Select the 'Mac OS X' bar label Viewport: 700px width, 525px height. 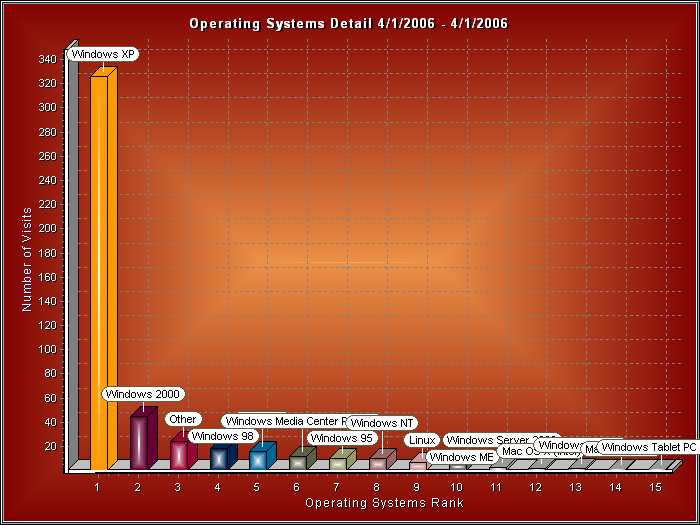pyautogui.click(x=520, y=451)
